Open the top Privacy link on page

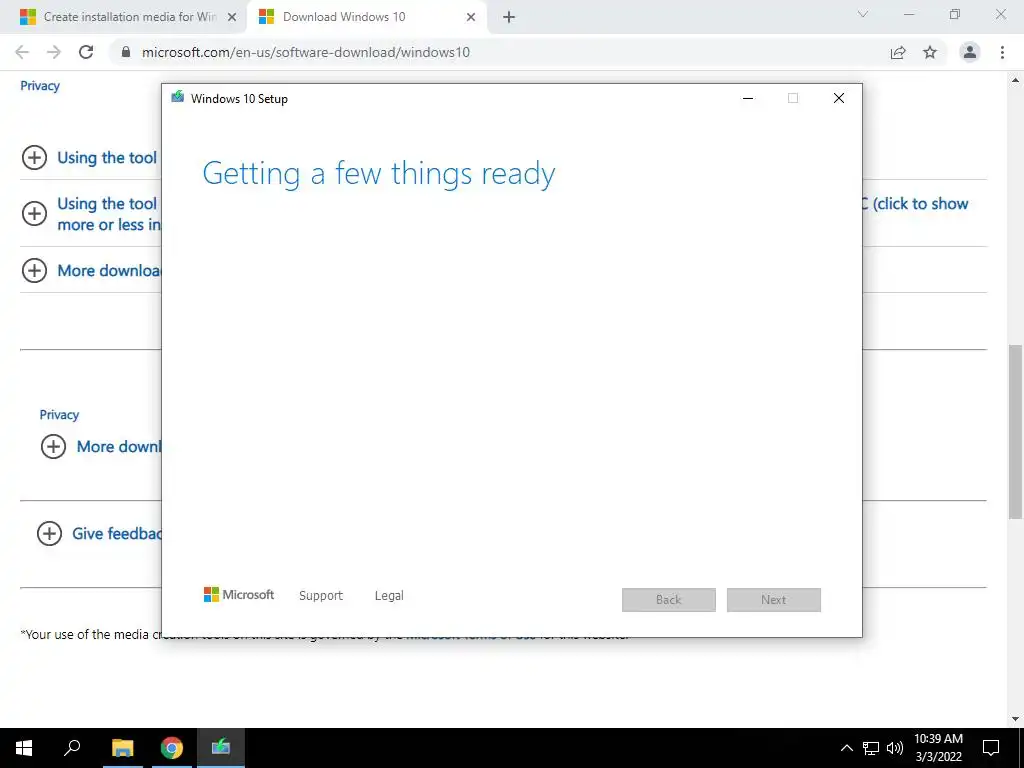pyautogui.click(x=40, y=86)
